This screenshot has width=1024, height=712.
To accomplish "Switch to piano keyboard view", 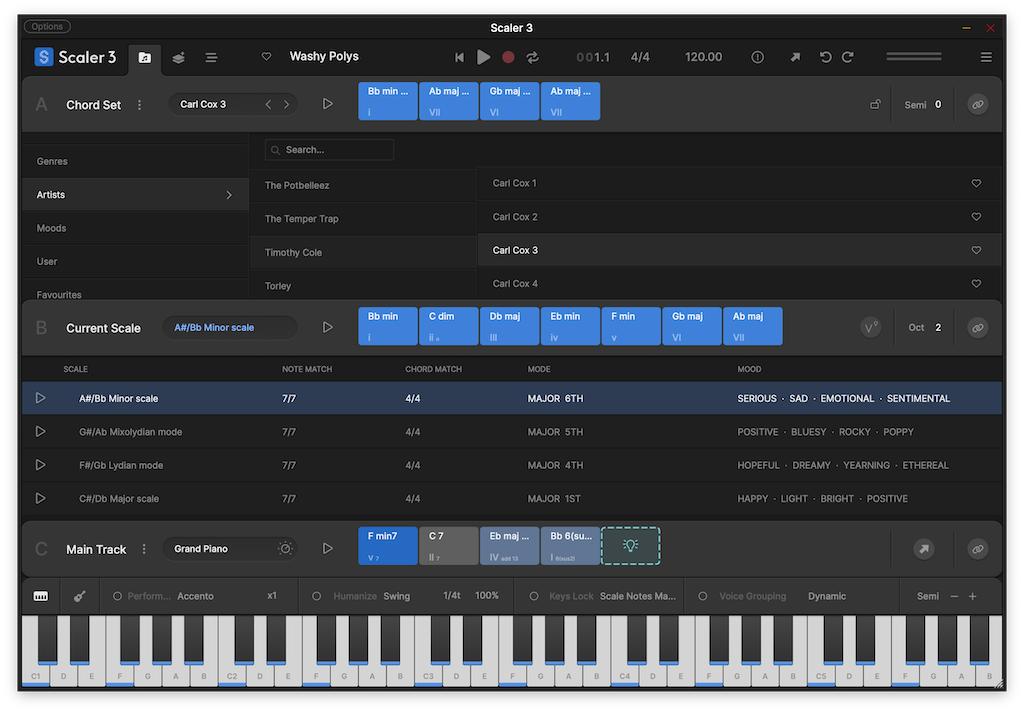I will [x=40, y=596].
